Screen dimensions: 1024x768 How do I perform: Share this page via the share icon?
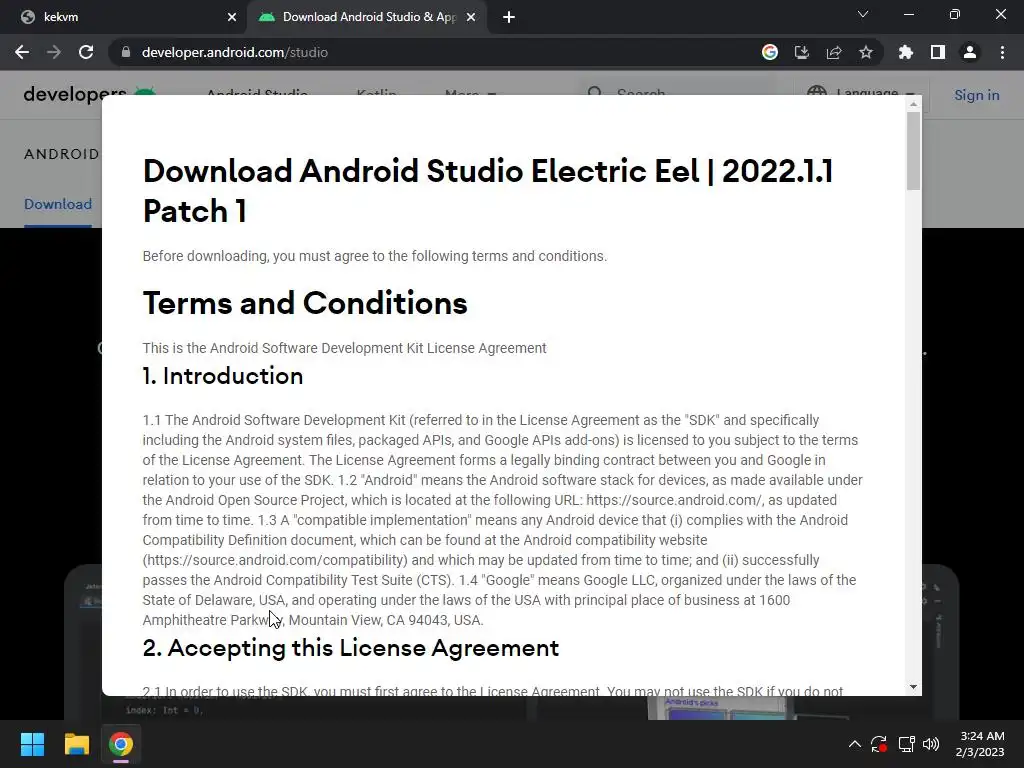point(834,52)
